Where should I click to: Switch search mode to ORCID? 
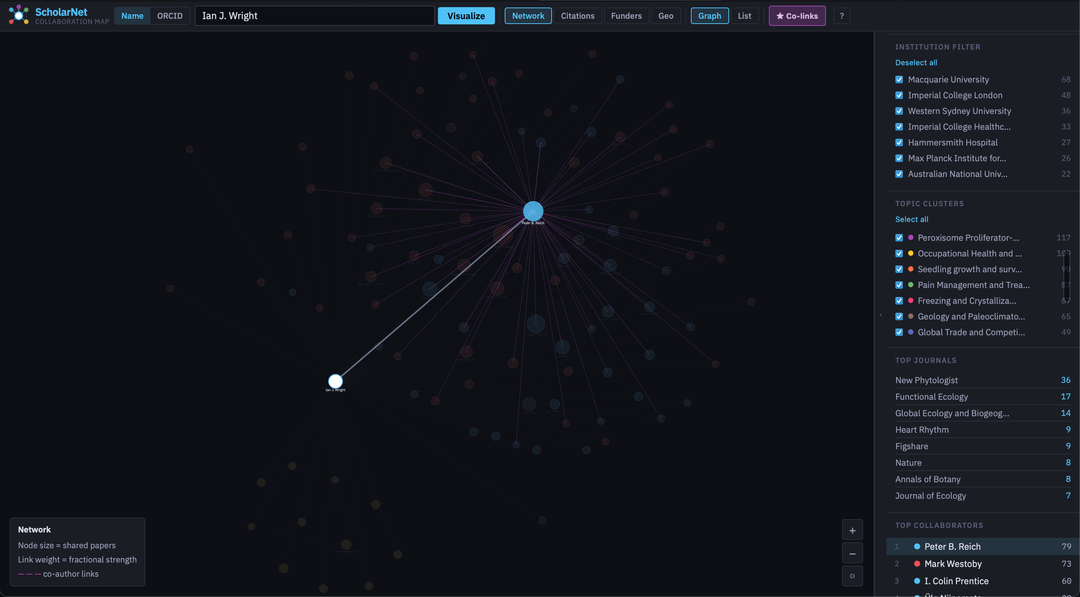click(x=170, y=16)
